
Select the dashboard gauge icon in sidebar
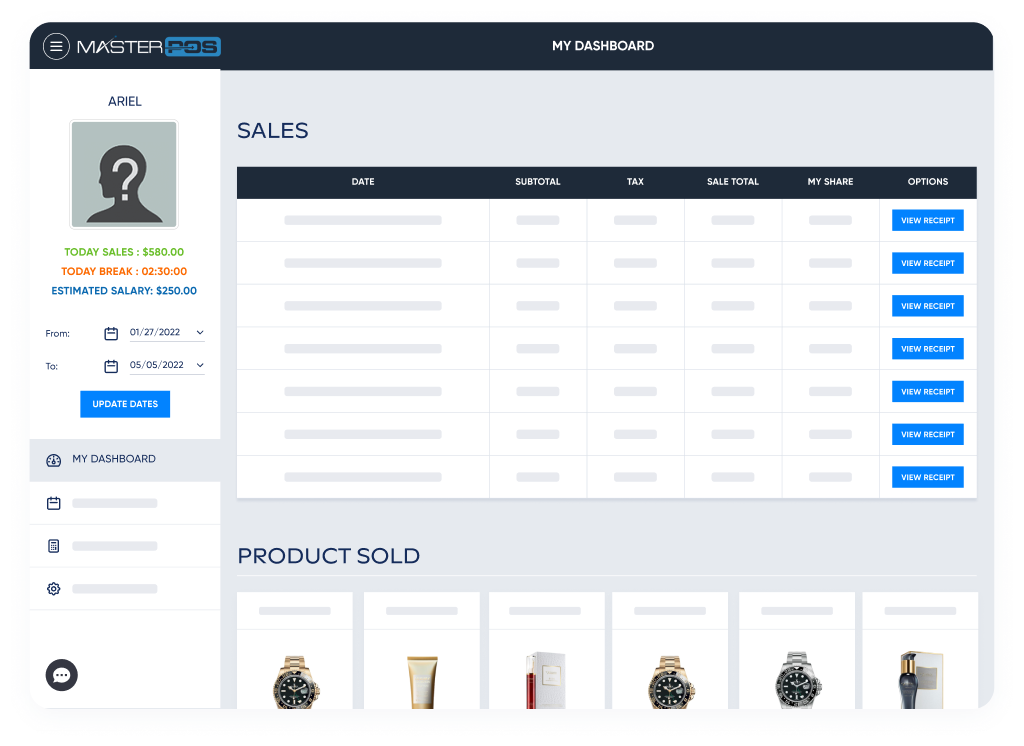[53, 461]
